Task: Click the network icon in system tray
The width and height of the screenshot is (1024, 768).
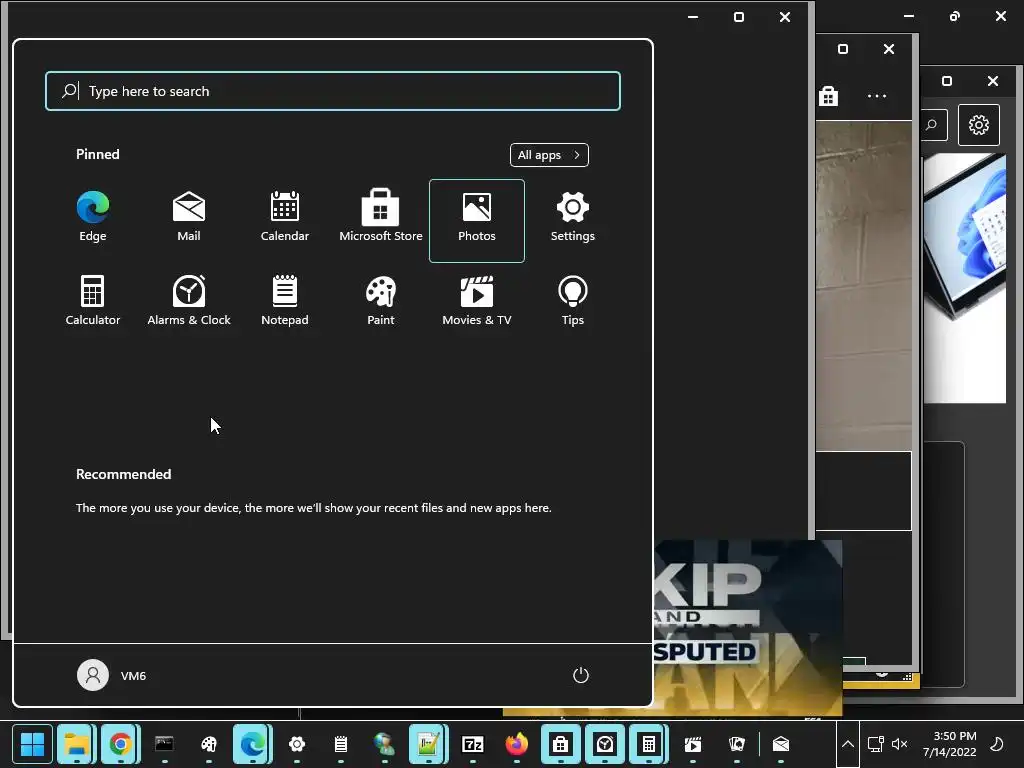Action: click(875, 744)
